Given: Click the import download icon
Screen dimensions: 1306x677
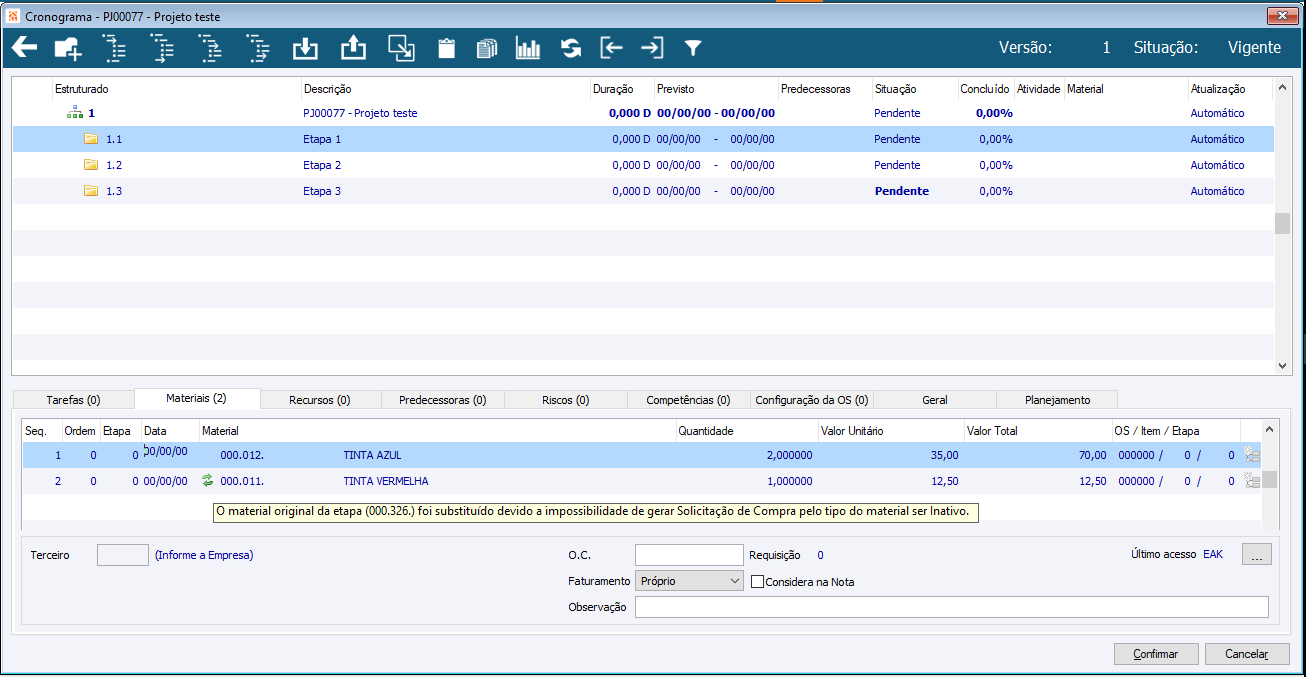Looking at the screenshot, I should 304,48.
